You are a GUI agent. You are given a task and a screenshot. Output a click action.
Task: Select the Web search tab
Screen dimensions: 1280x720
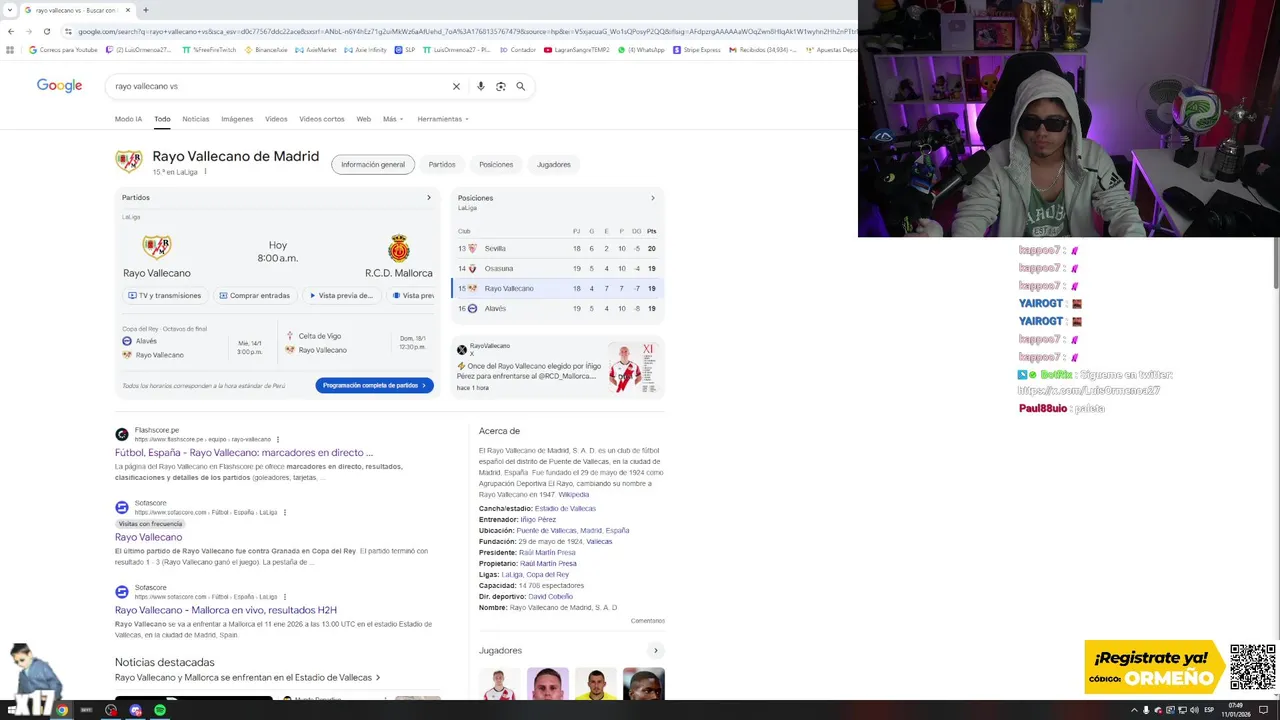point(364,119)
